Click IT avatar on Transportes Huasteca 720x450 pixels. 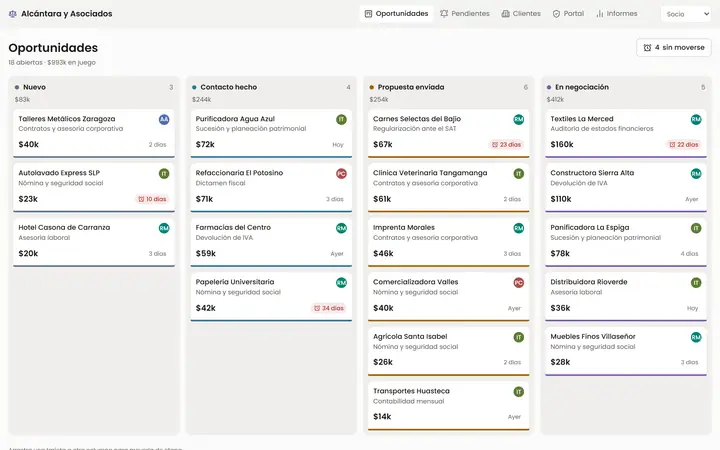click(518, 392)
